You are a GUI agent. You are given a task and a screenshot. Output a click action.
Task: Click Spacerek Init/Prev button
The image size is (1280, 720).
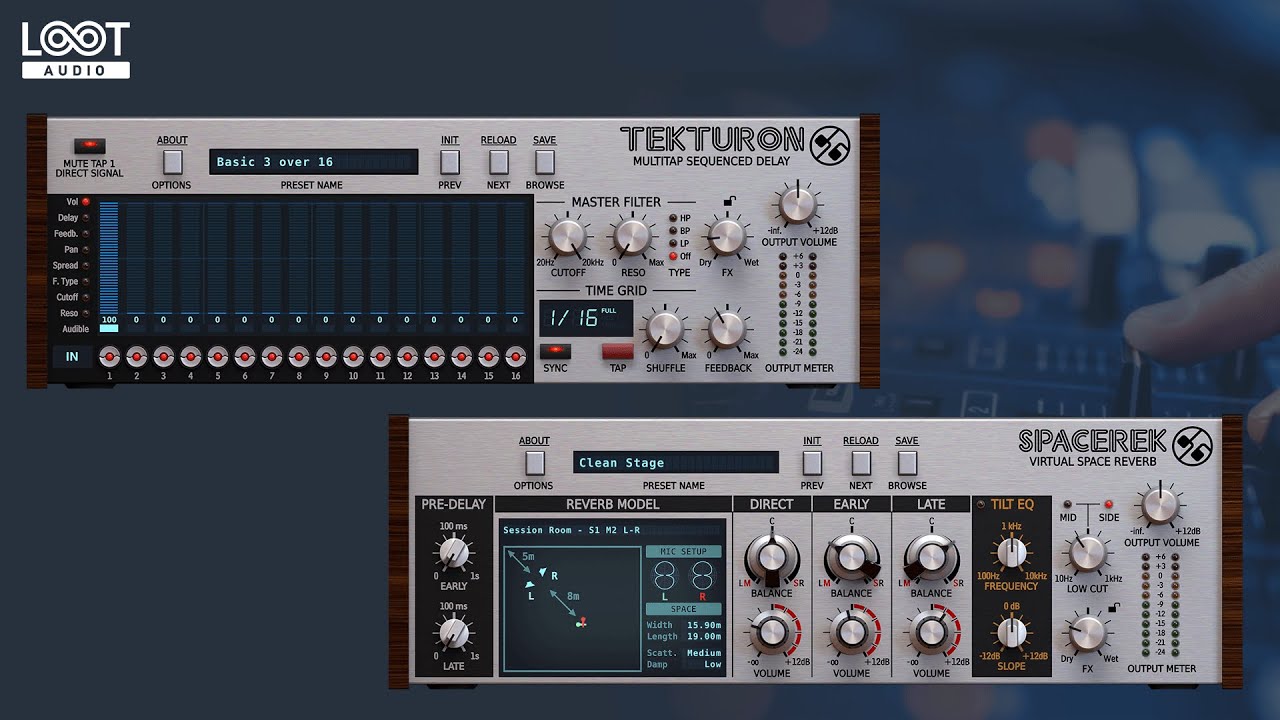[x=812, y=462]
